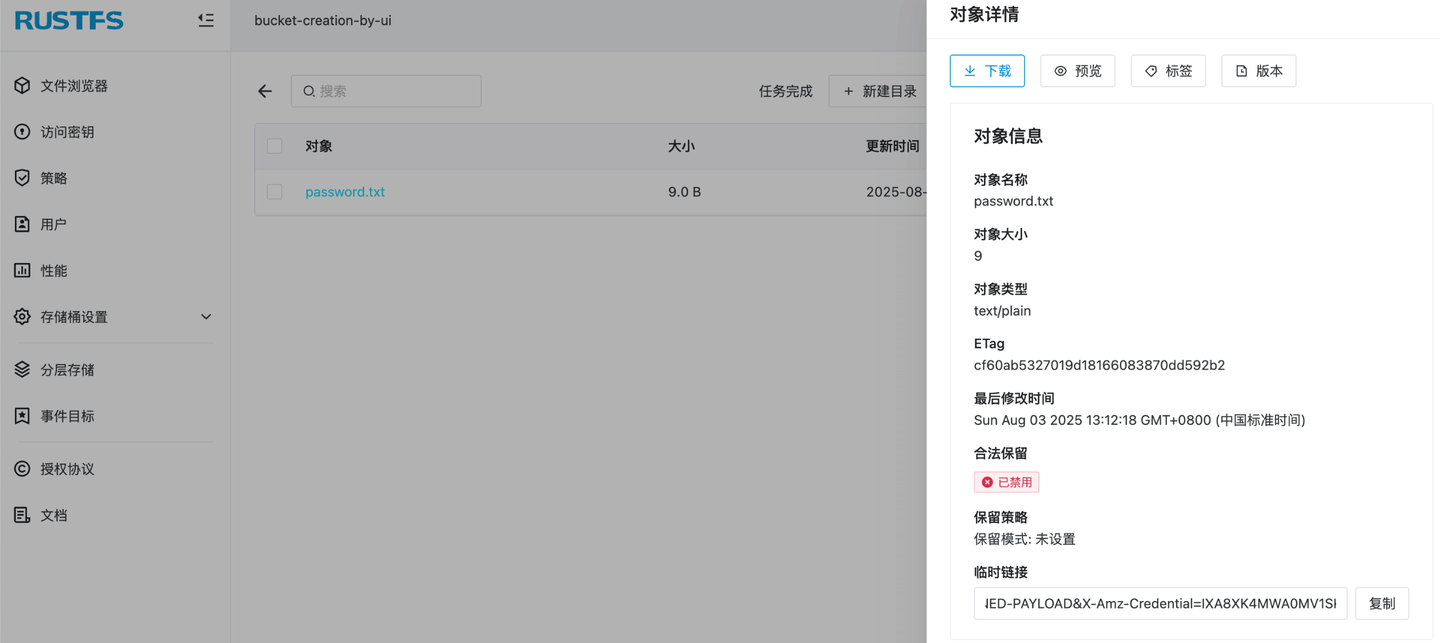The image size is (1440, 643).
Task: Download the object via 下载 button
Action: [987, 70]
